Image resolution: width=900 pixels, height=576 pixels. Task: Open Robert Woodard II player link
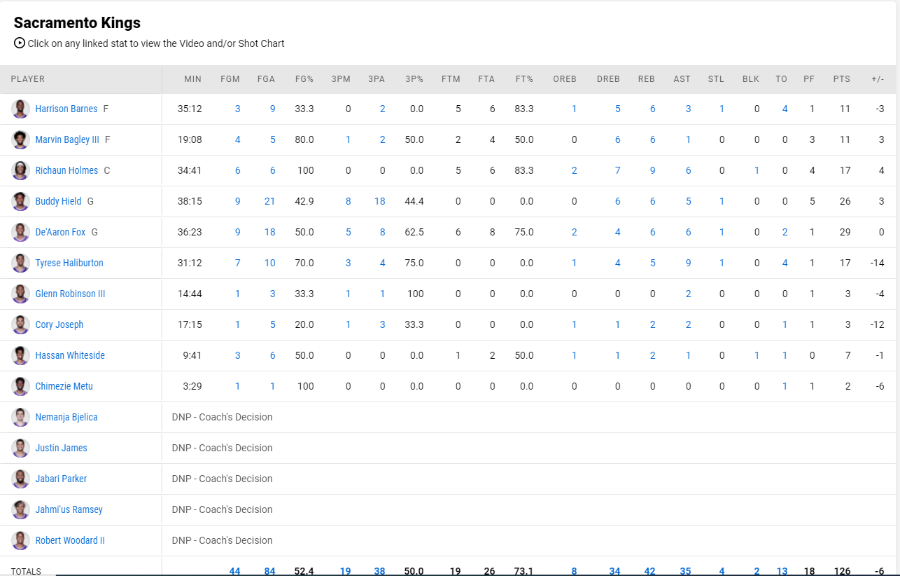70,540
